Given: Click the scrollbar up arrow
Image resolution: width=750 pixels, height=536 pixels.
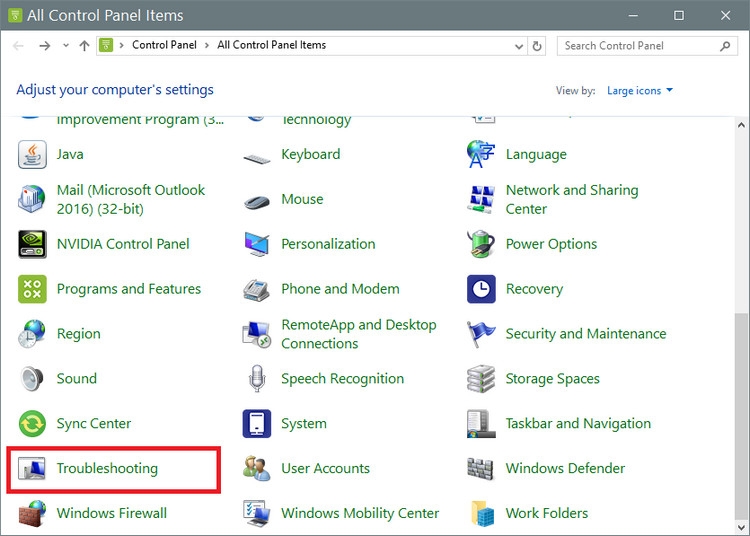Looking at the screenshot, I should 741,125.
